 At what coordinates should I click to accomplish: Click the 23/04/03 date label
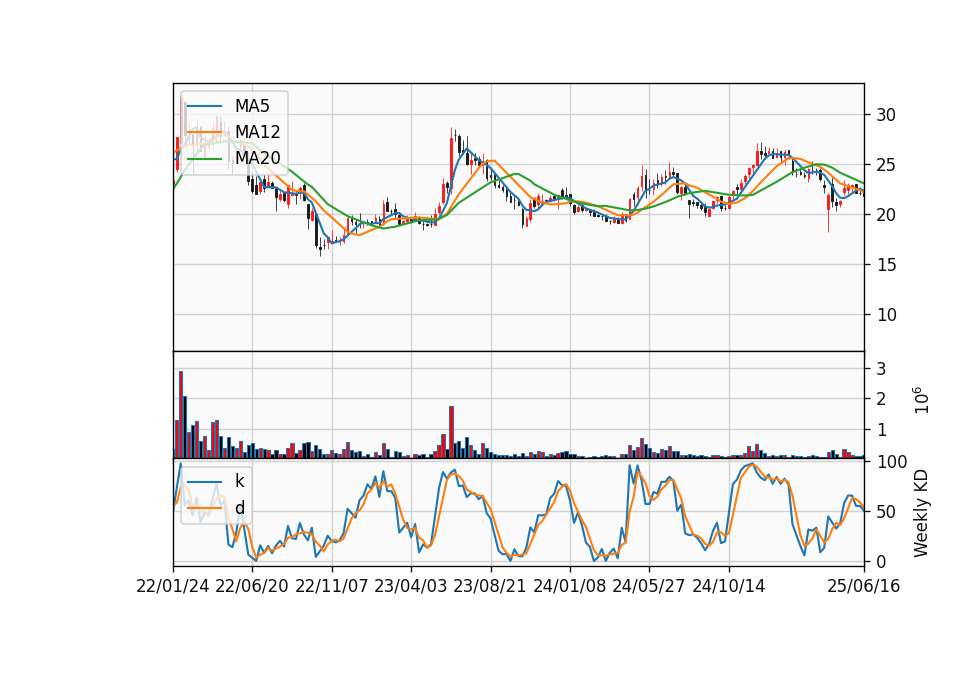pyautogui.click(x=411, y=586)
